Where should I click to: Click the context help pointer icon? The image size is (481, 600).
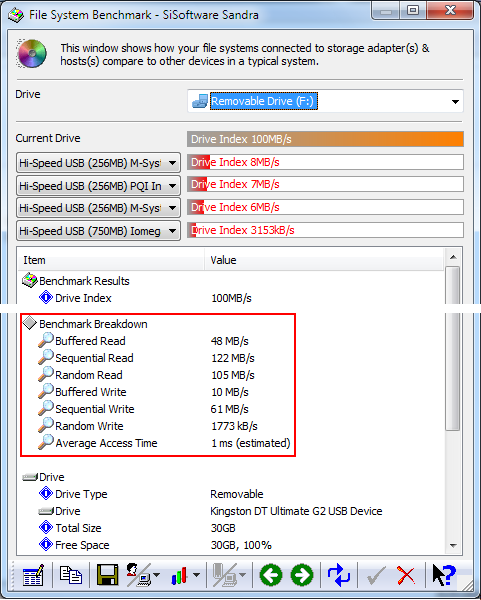444,575
